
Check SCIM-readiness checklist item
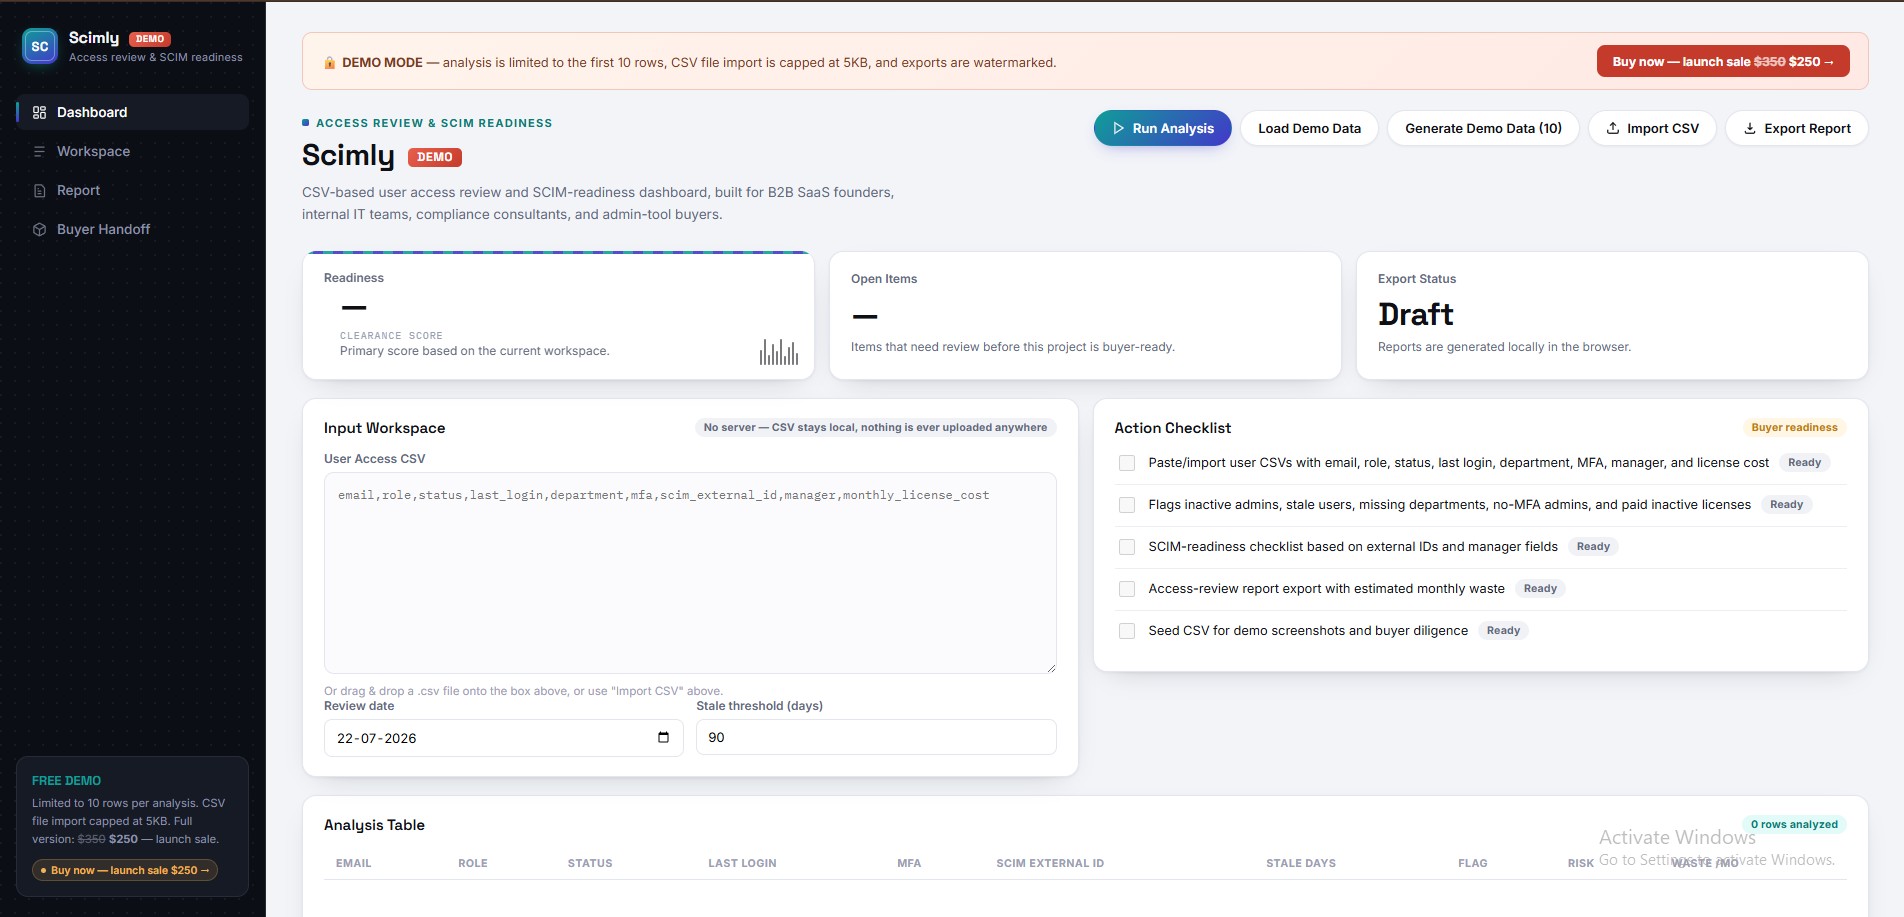coord(1127,547)
